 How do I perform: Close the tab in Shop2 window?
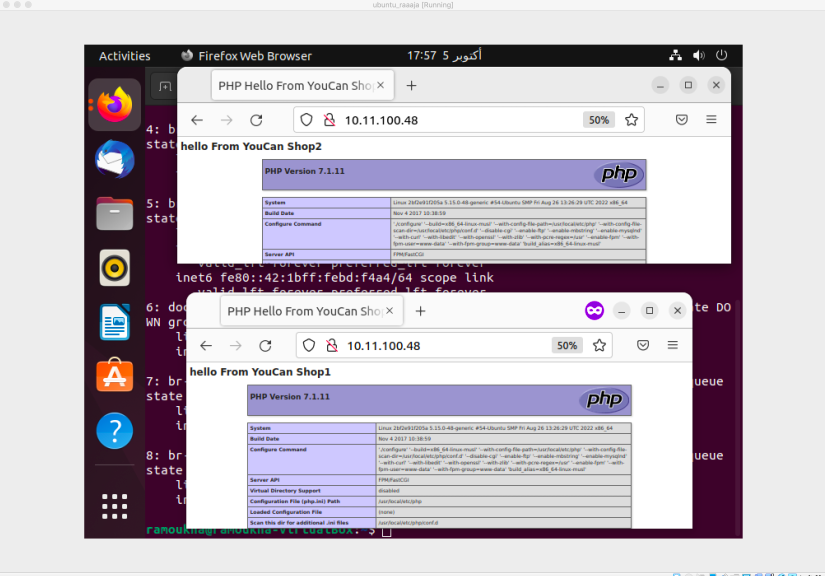380,85
